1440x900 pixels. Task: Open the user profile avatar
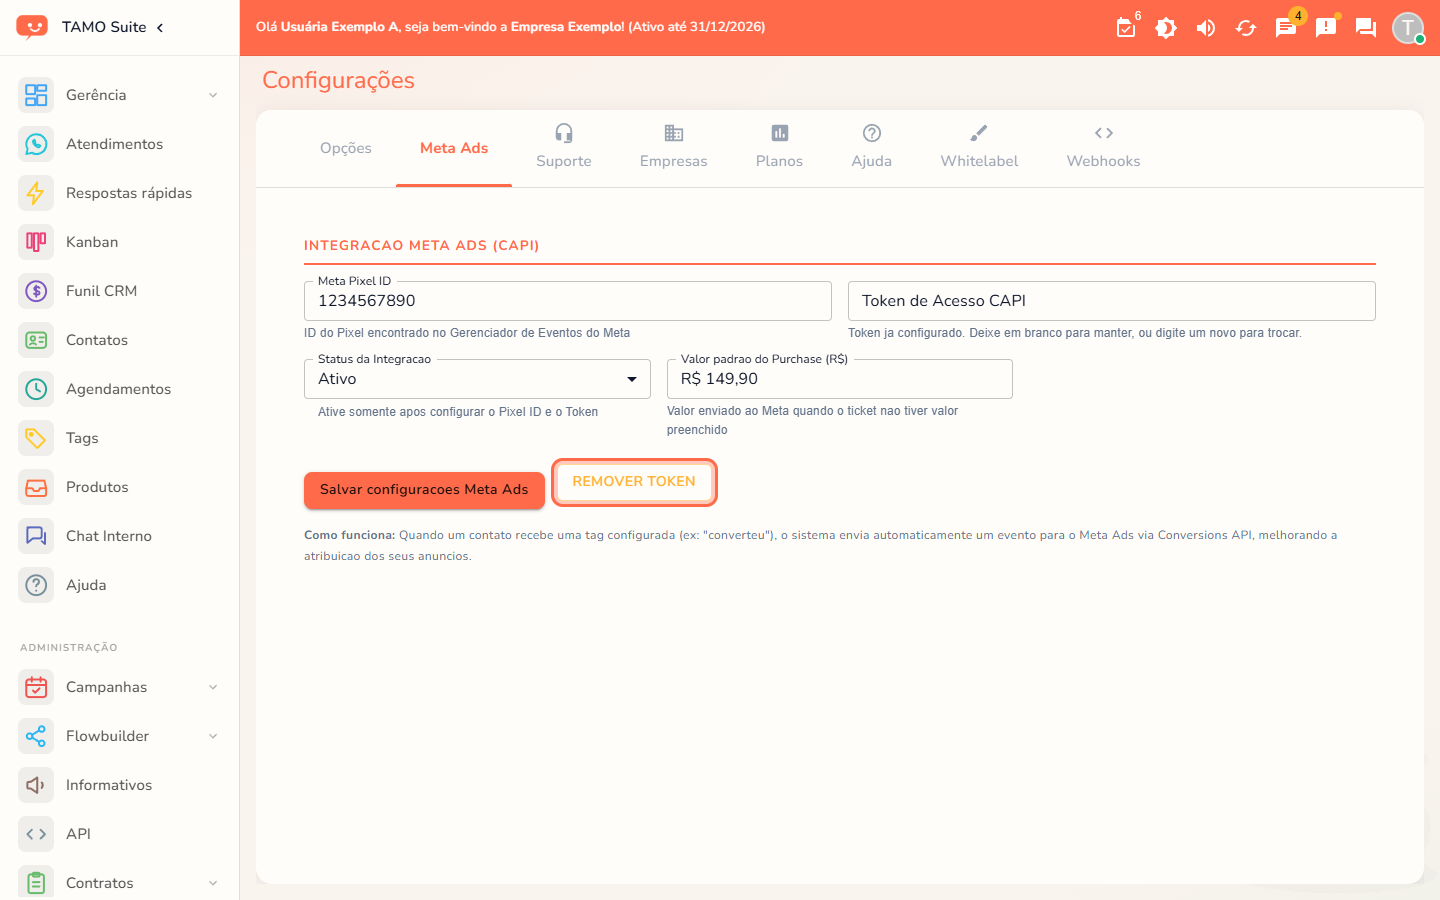[1408, 28]
